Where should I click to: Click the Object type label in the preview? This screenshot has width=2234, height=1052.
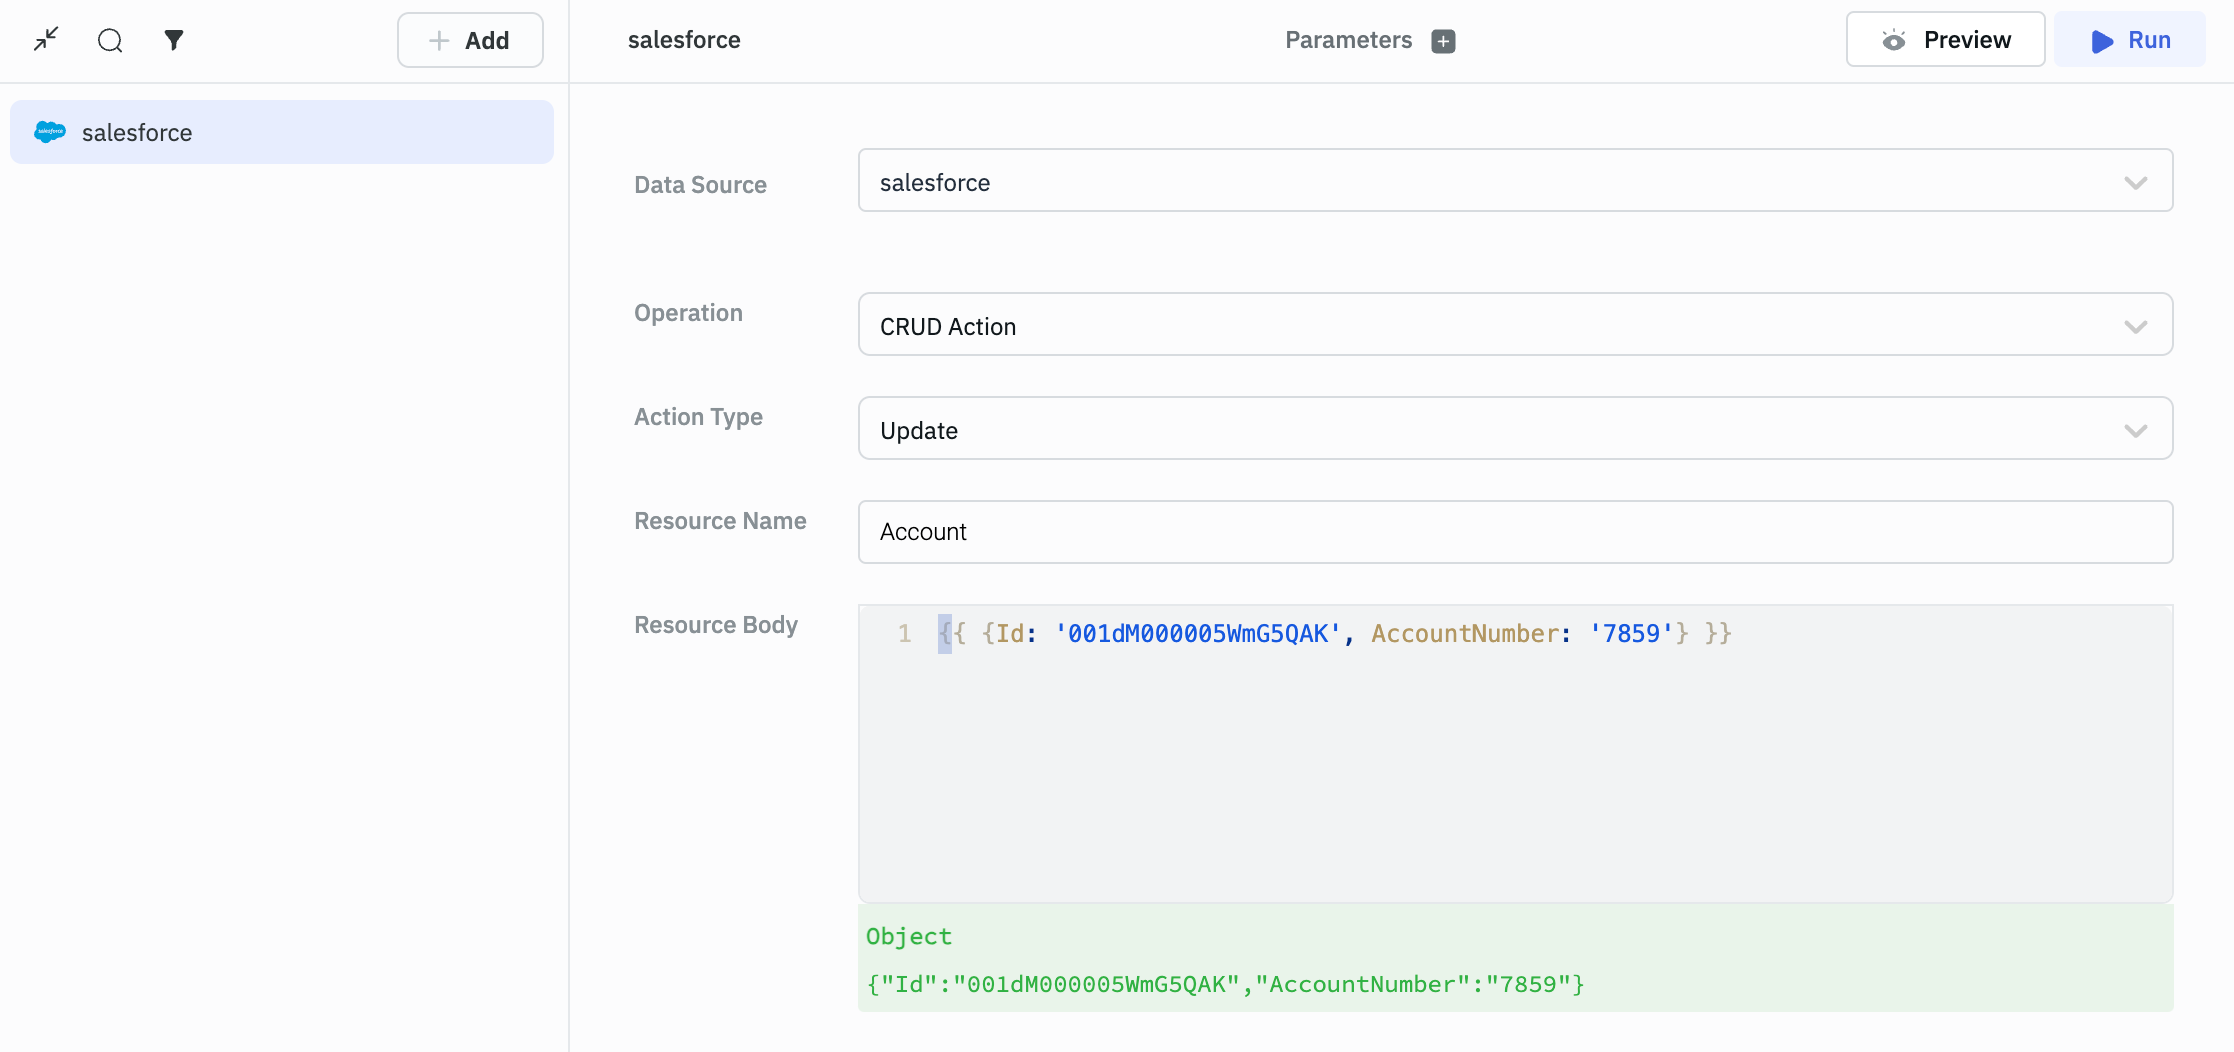pyautogui.click(x=909, y=937)
